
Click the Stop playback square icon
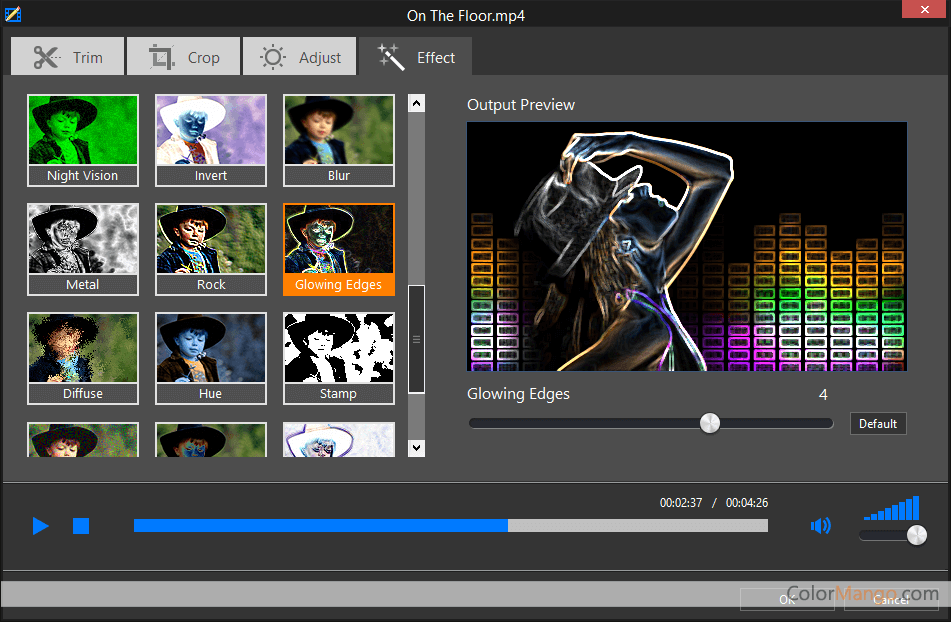(81, 525)
